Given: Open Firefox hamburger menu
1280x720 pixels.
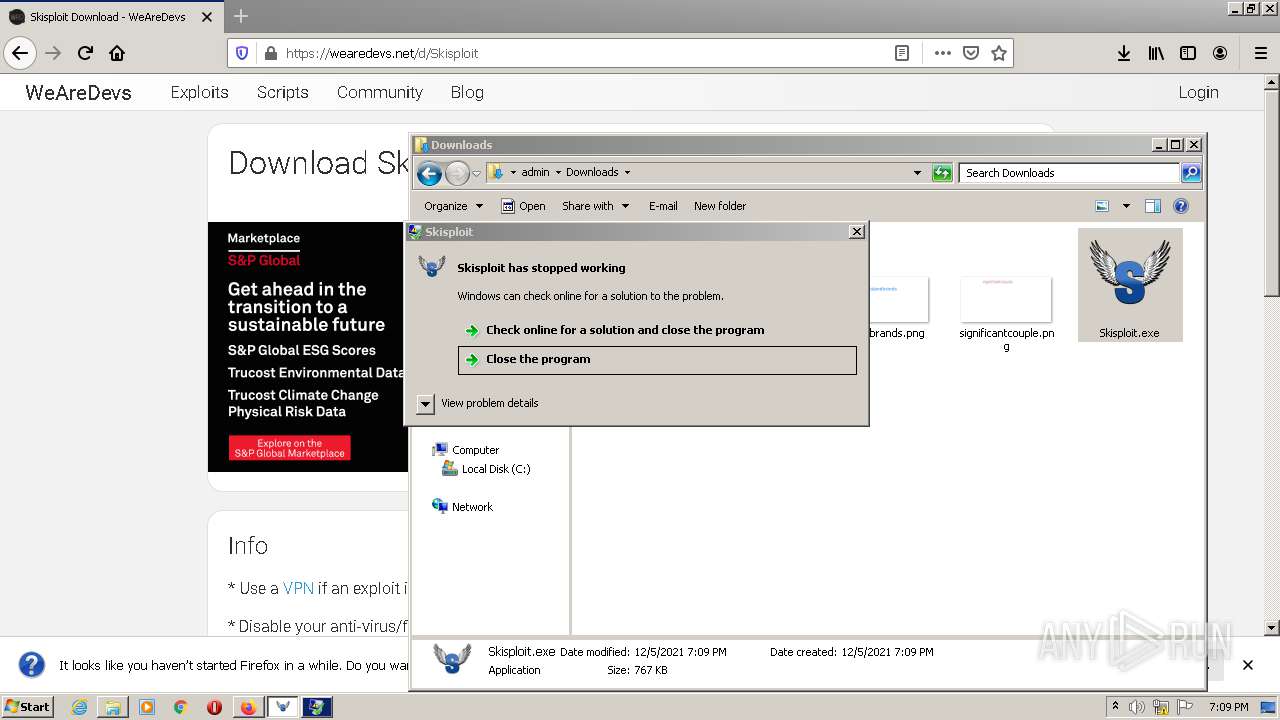Looking at the screenshot, I should click(1260, 53).
